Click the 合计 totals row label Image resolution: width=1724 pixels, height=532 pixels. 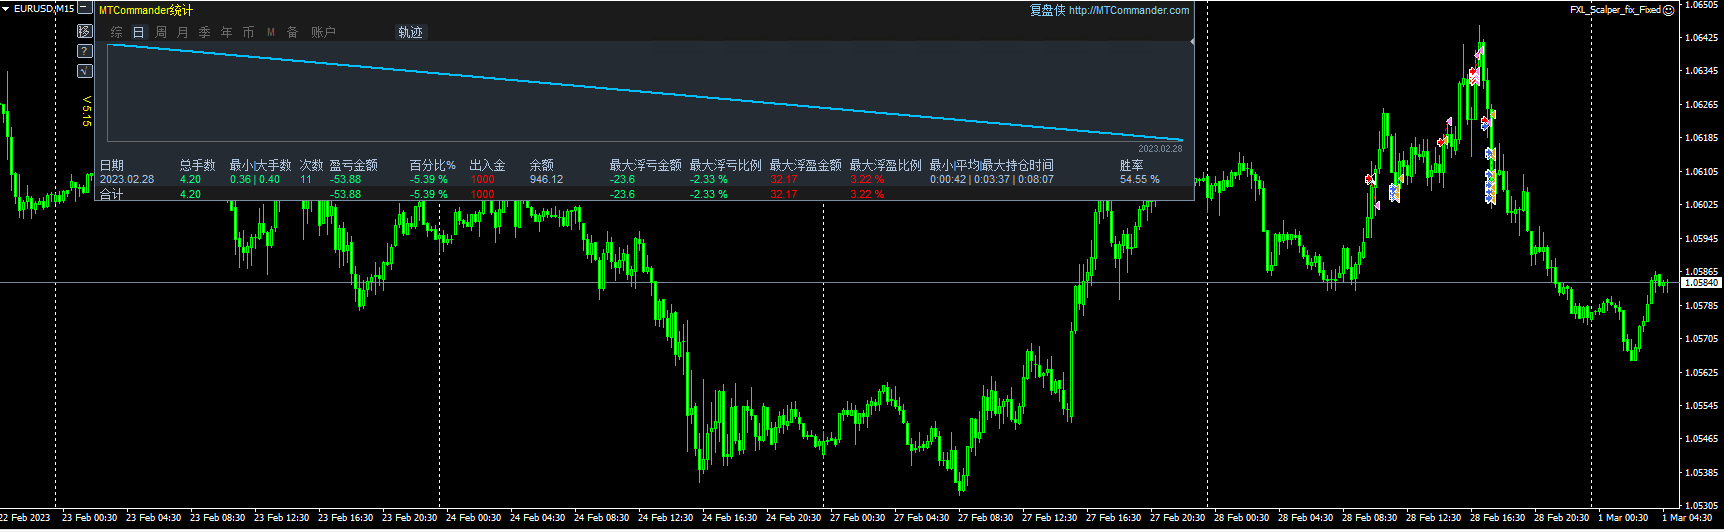[x=111, y=194]
